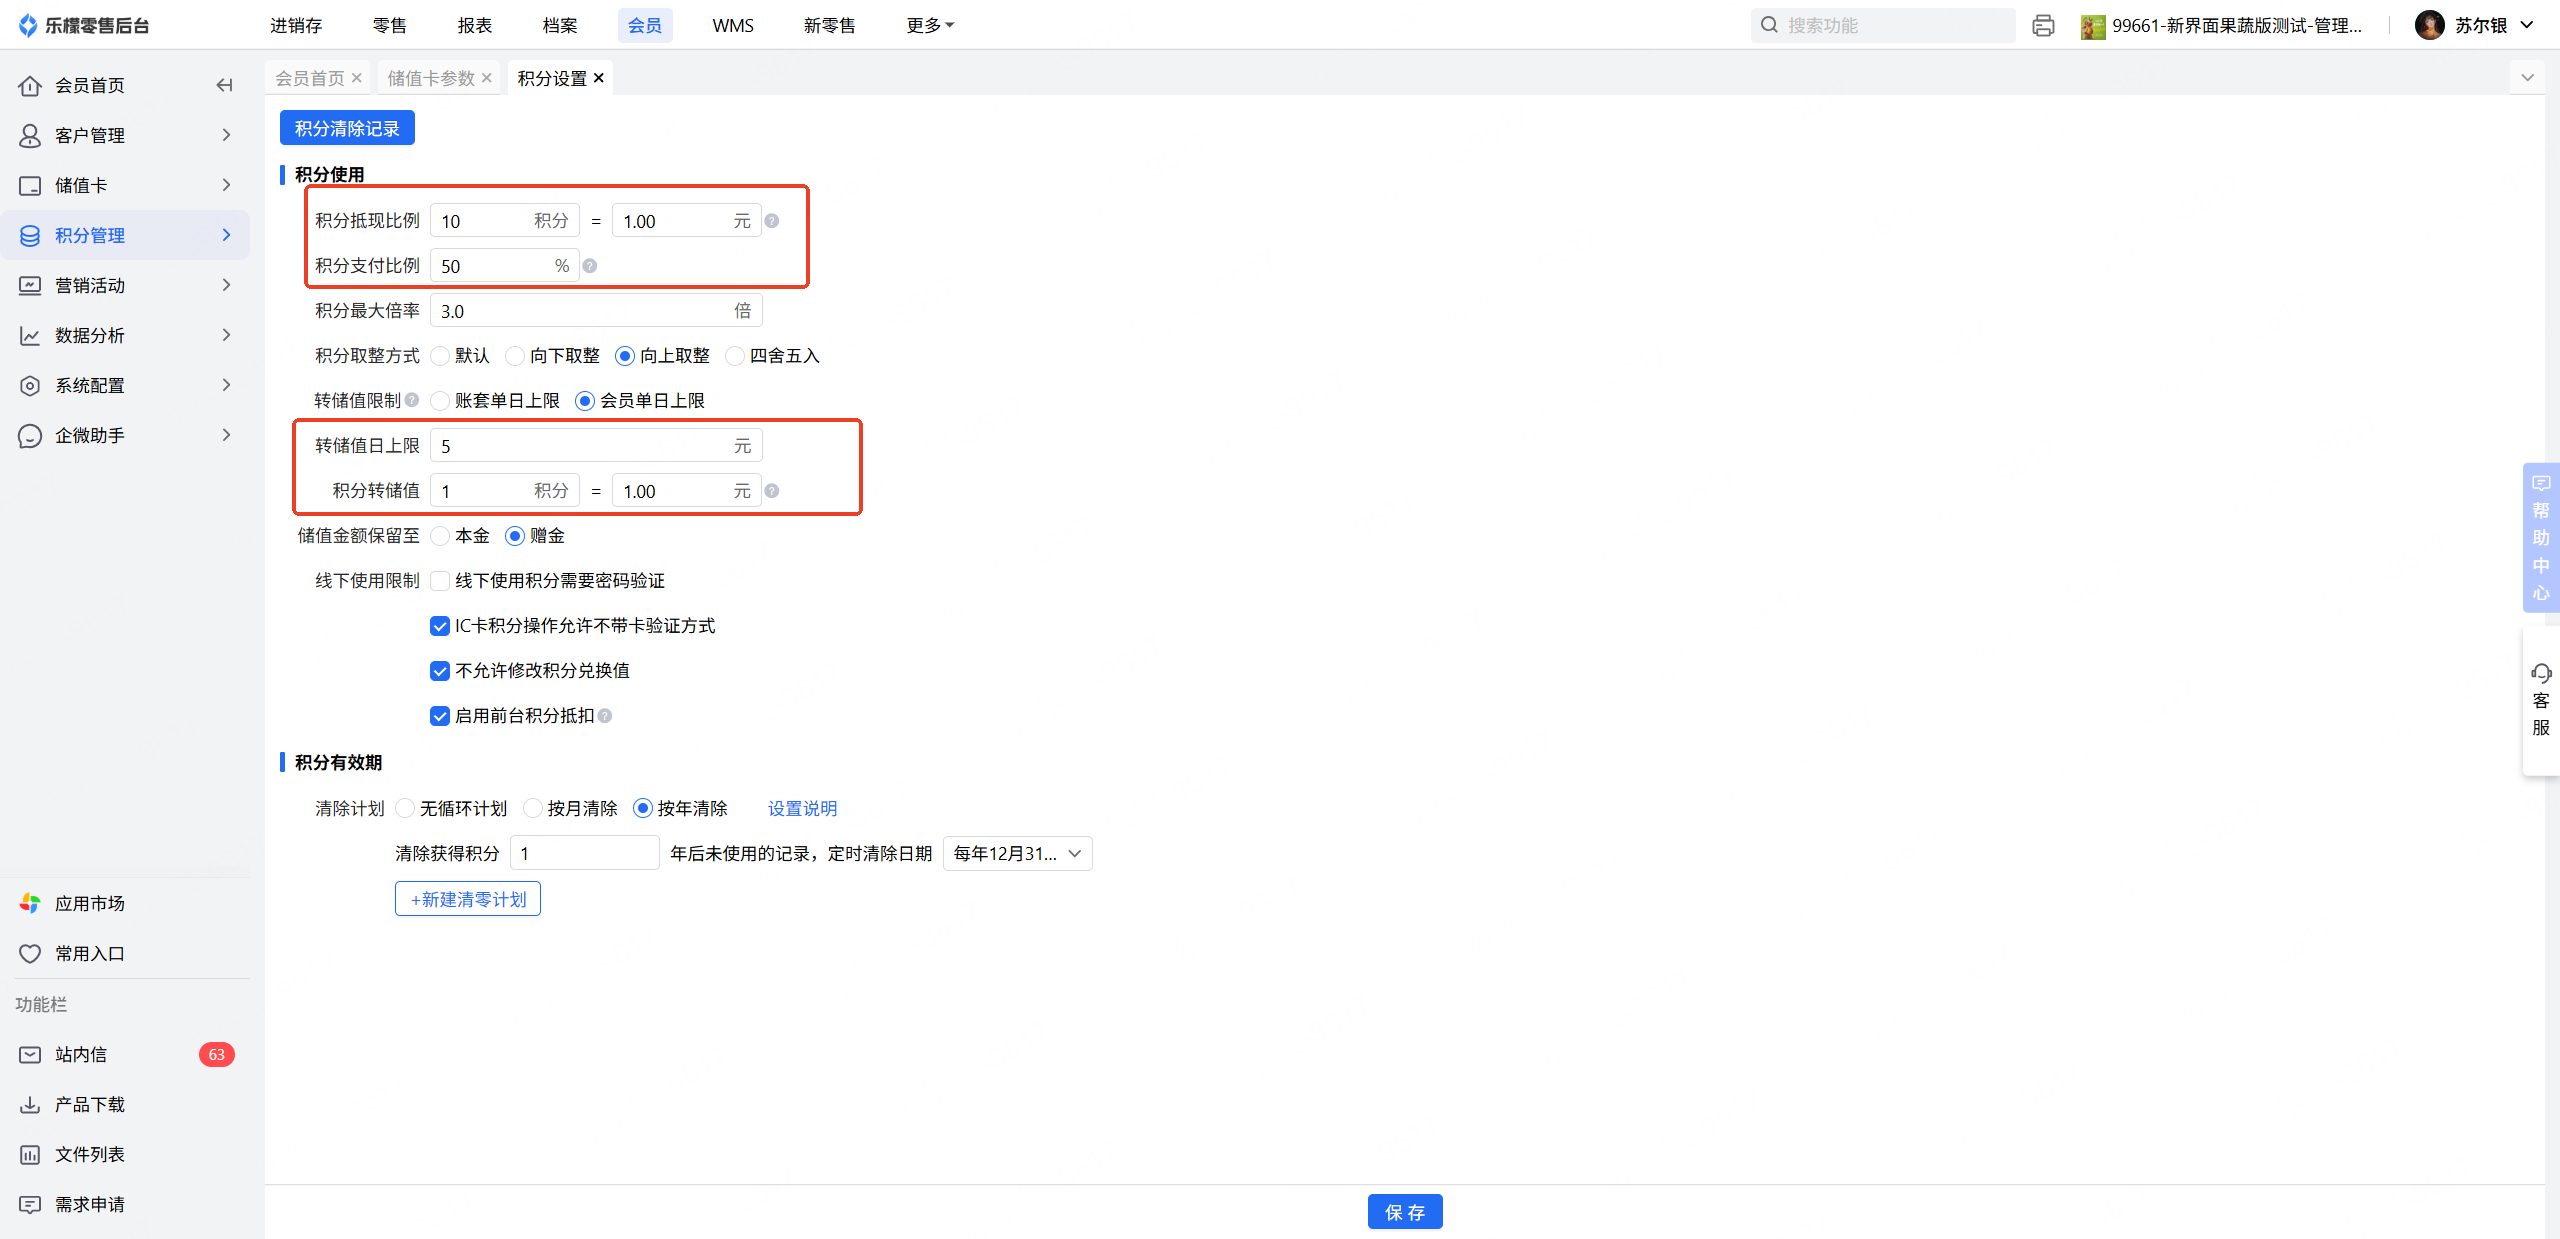Click help icon beside 积分抵现比例
This screenshot has width=2560, height=1239.
772,221
